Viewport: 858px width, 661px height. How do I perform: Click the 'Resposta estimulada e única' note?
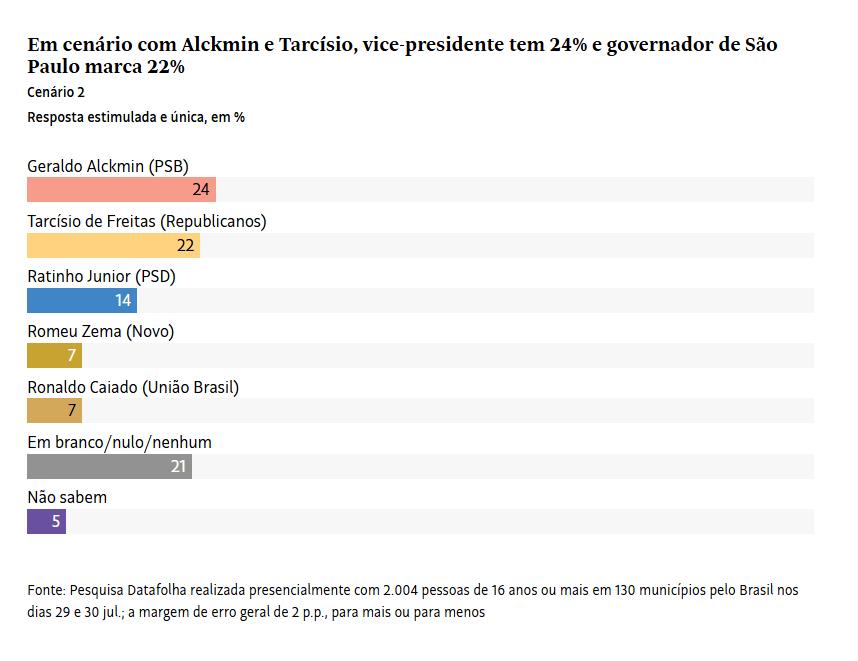pyautogui.click(x=136, y=117)
